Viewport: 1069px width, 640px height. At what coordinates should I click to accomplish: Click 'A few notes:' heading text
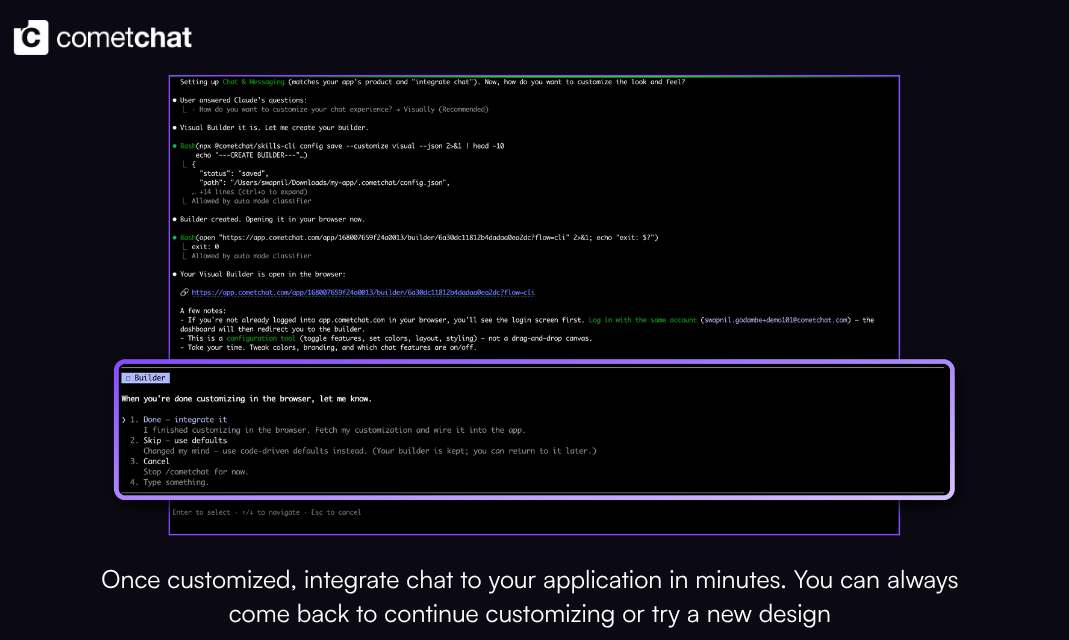203,311
